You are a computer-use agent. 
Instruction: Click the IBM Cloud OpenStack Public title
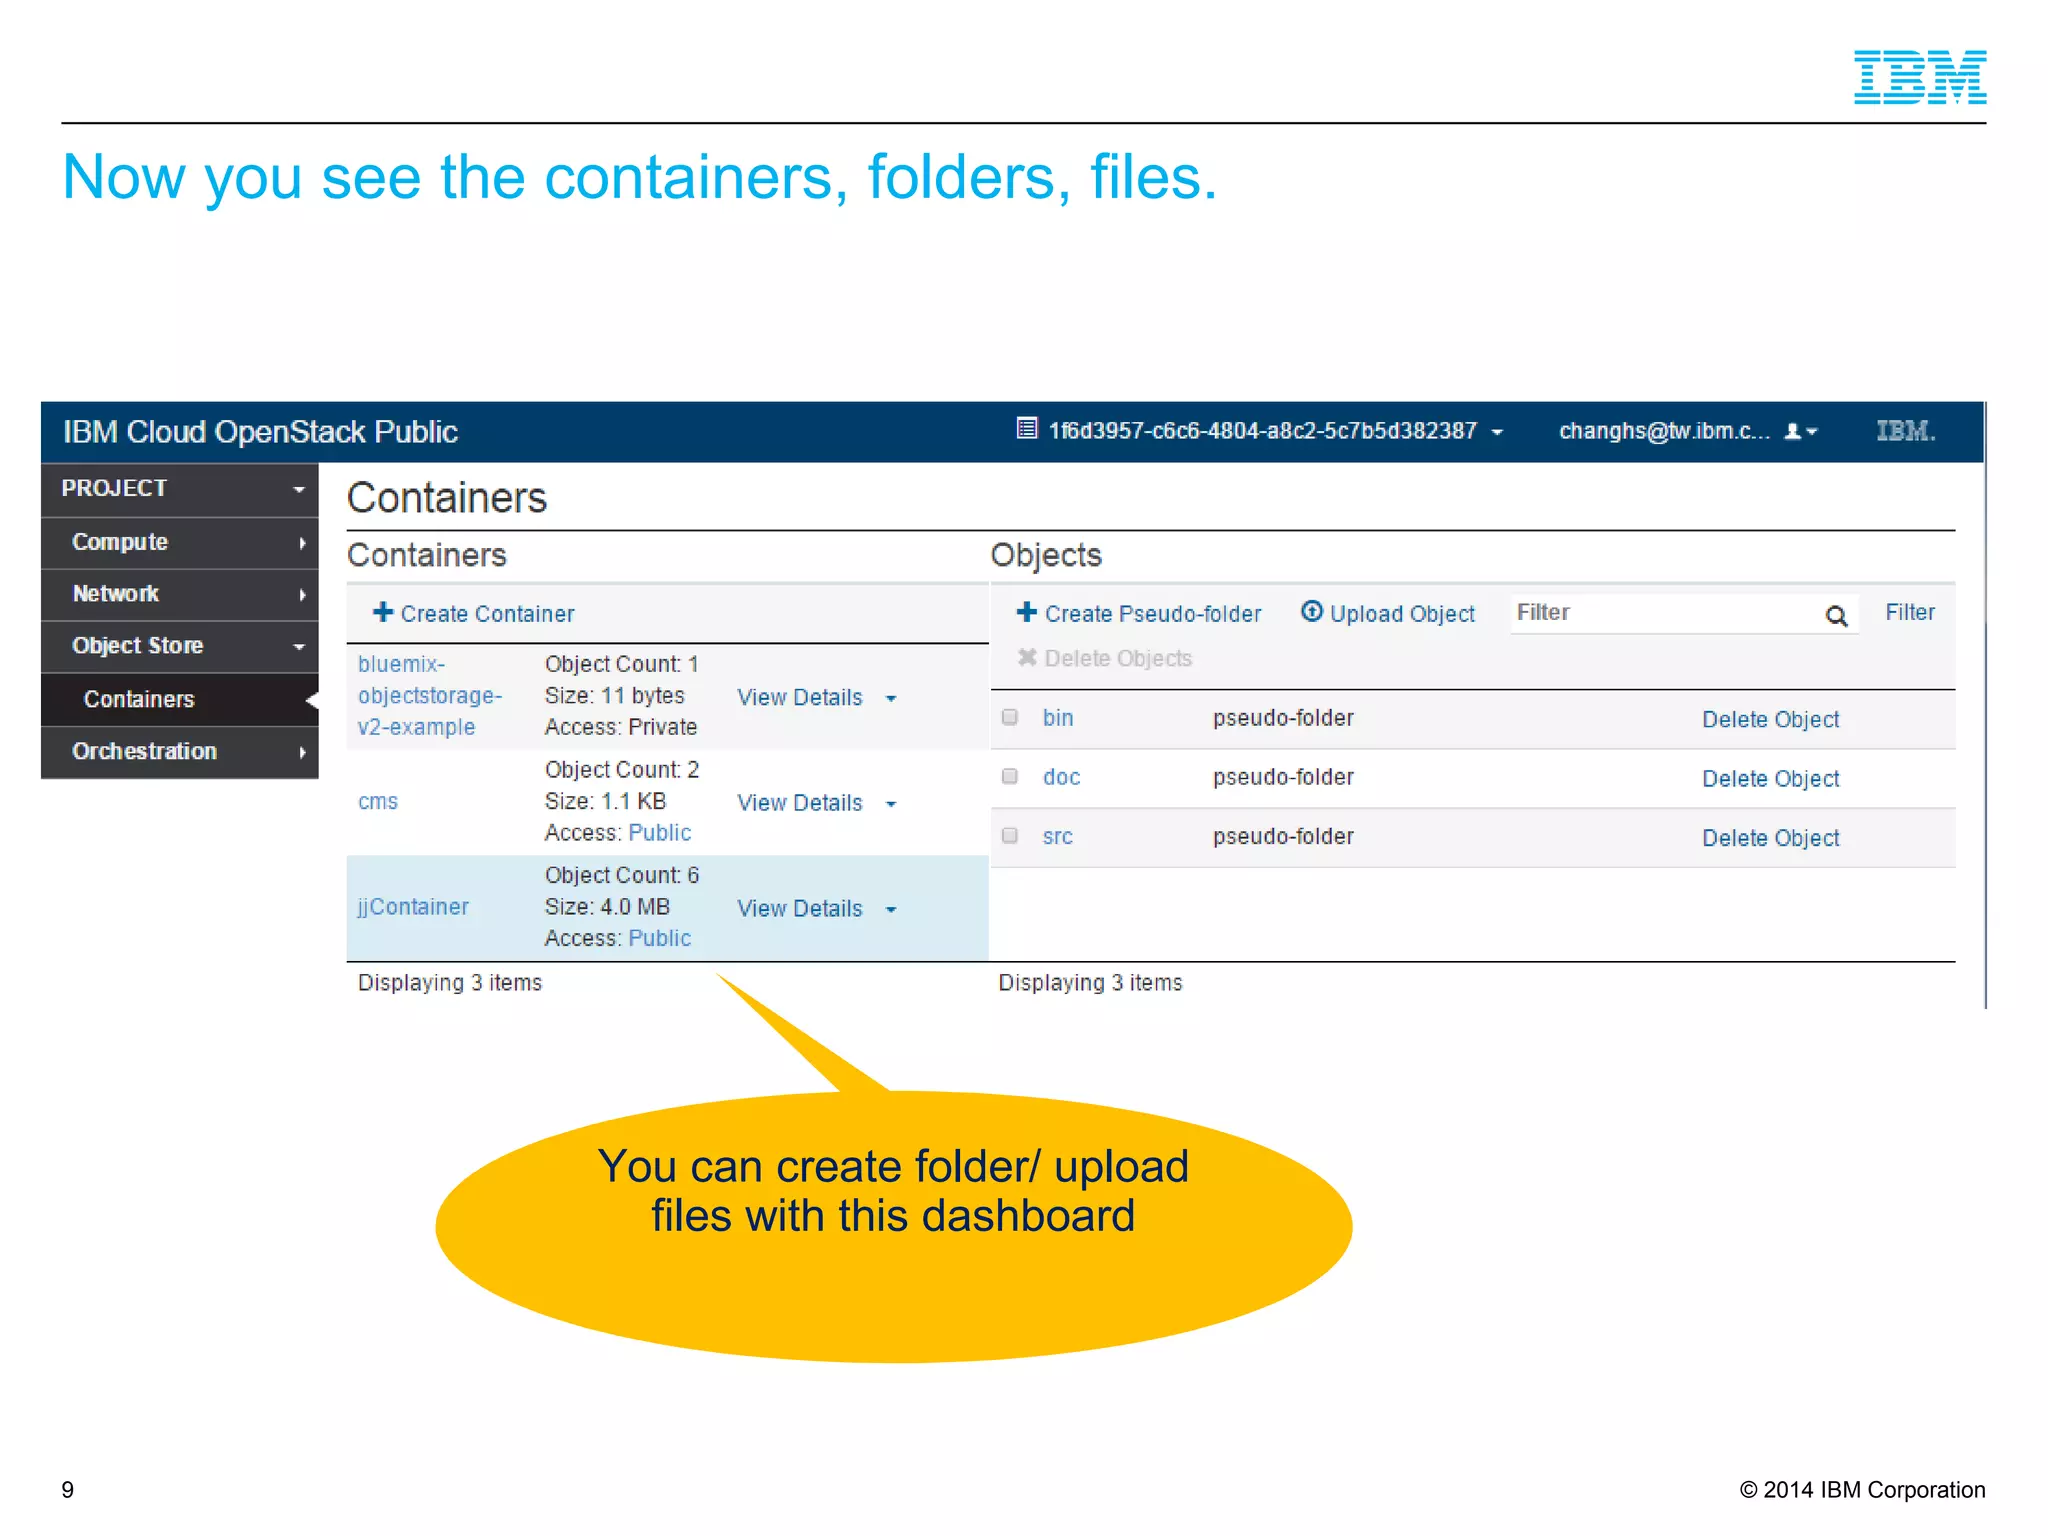pyautogui.click(x=260, y=432)
